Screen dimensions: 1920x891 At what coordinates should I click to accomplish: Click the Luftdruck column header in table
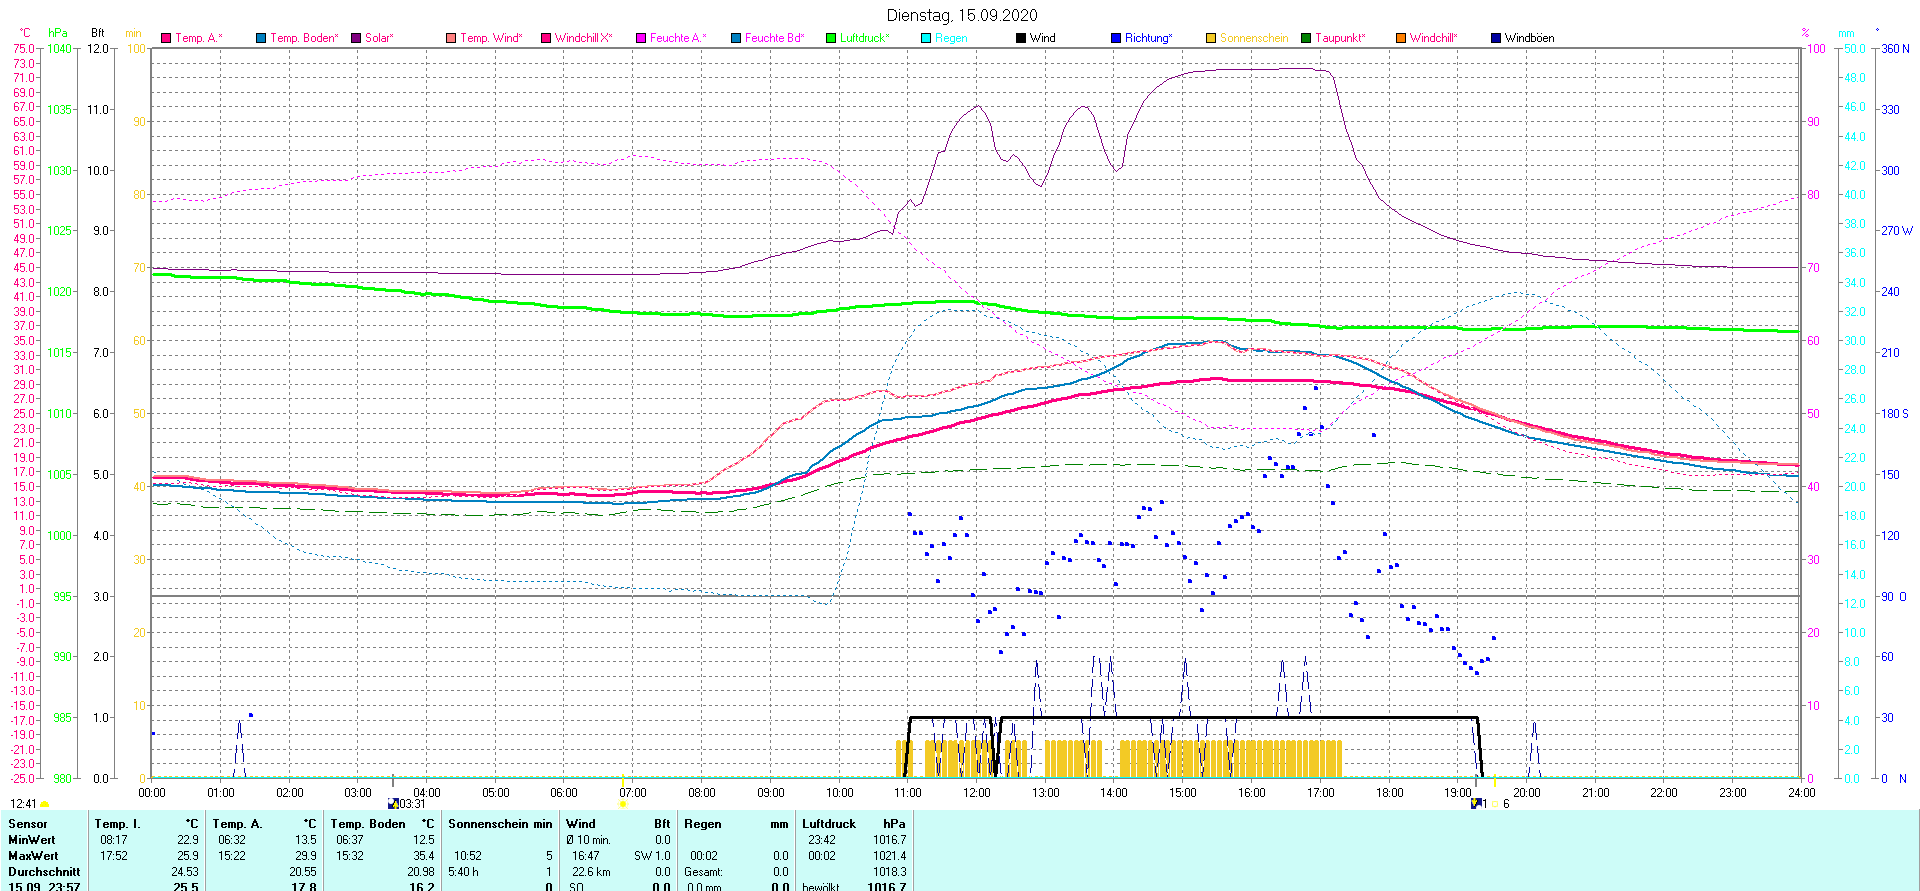828,824
